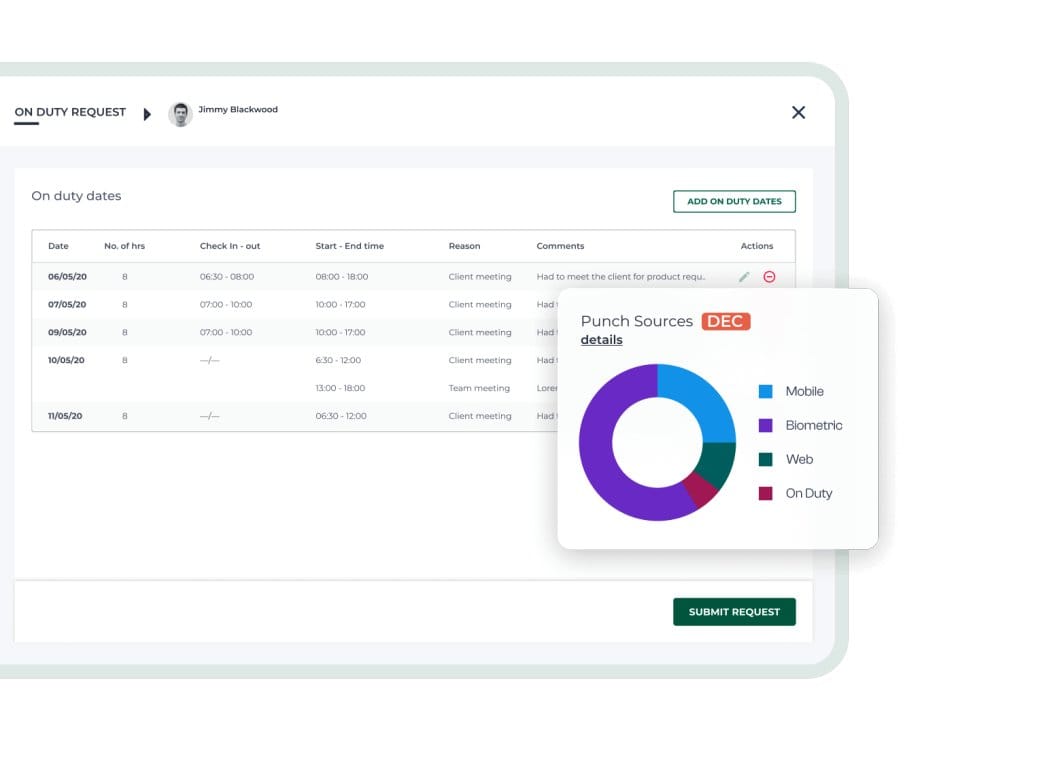Click the Add On Duty Dates button
The height and width of the screenshot is (779, 1058).
[x=734, y=202]
